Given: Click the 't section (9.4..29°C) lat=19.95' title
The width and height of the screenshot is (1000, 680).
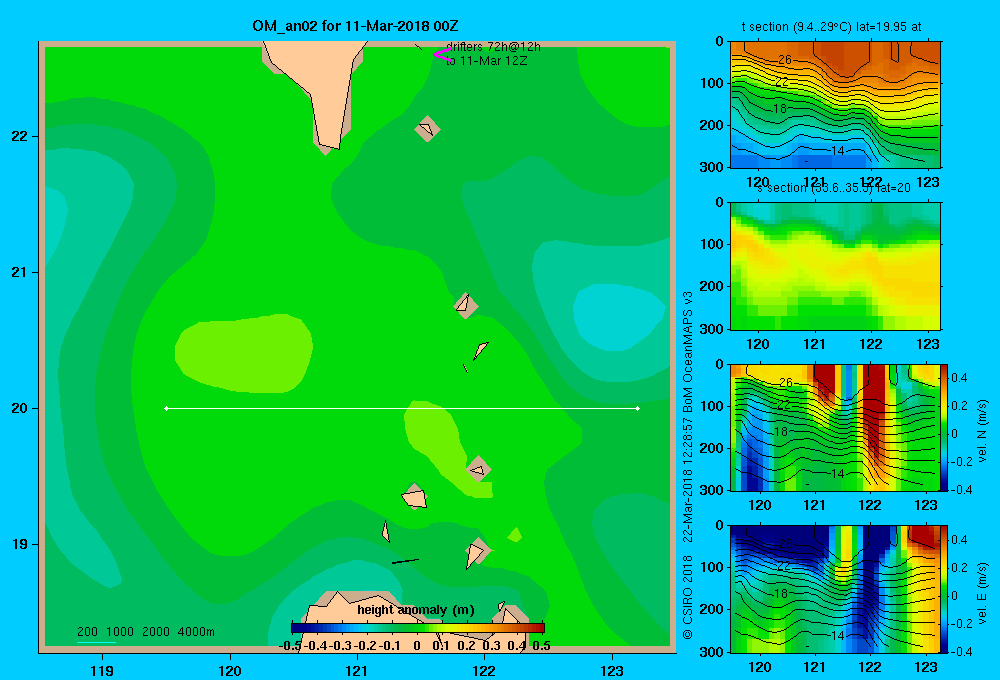Looking at the screenshot, I should click(x=831, y=27).
